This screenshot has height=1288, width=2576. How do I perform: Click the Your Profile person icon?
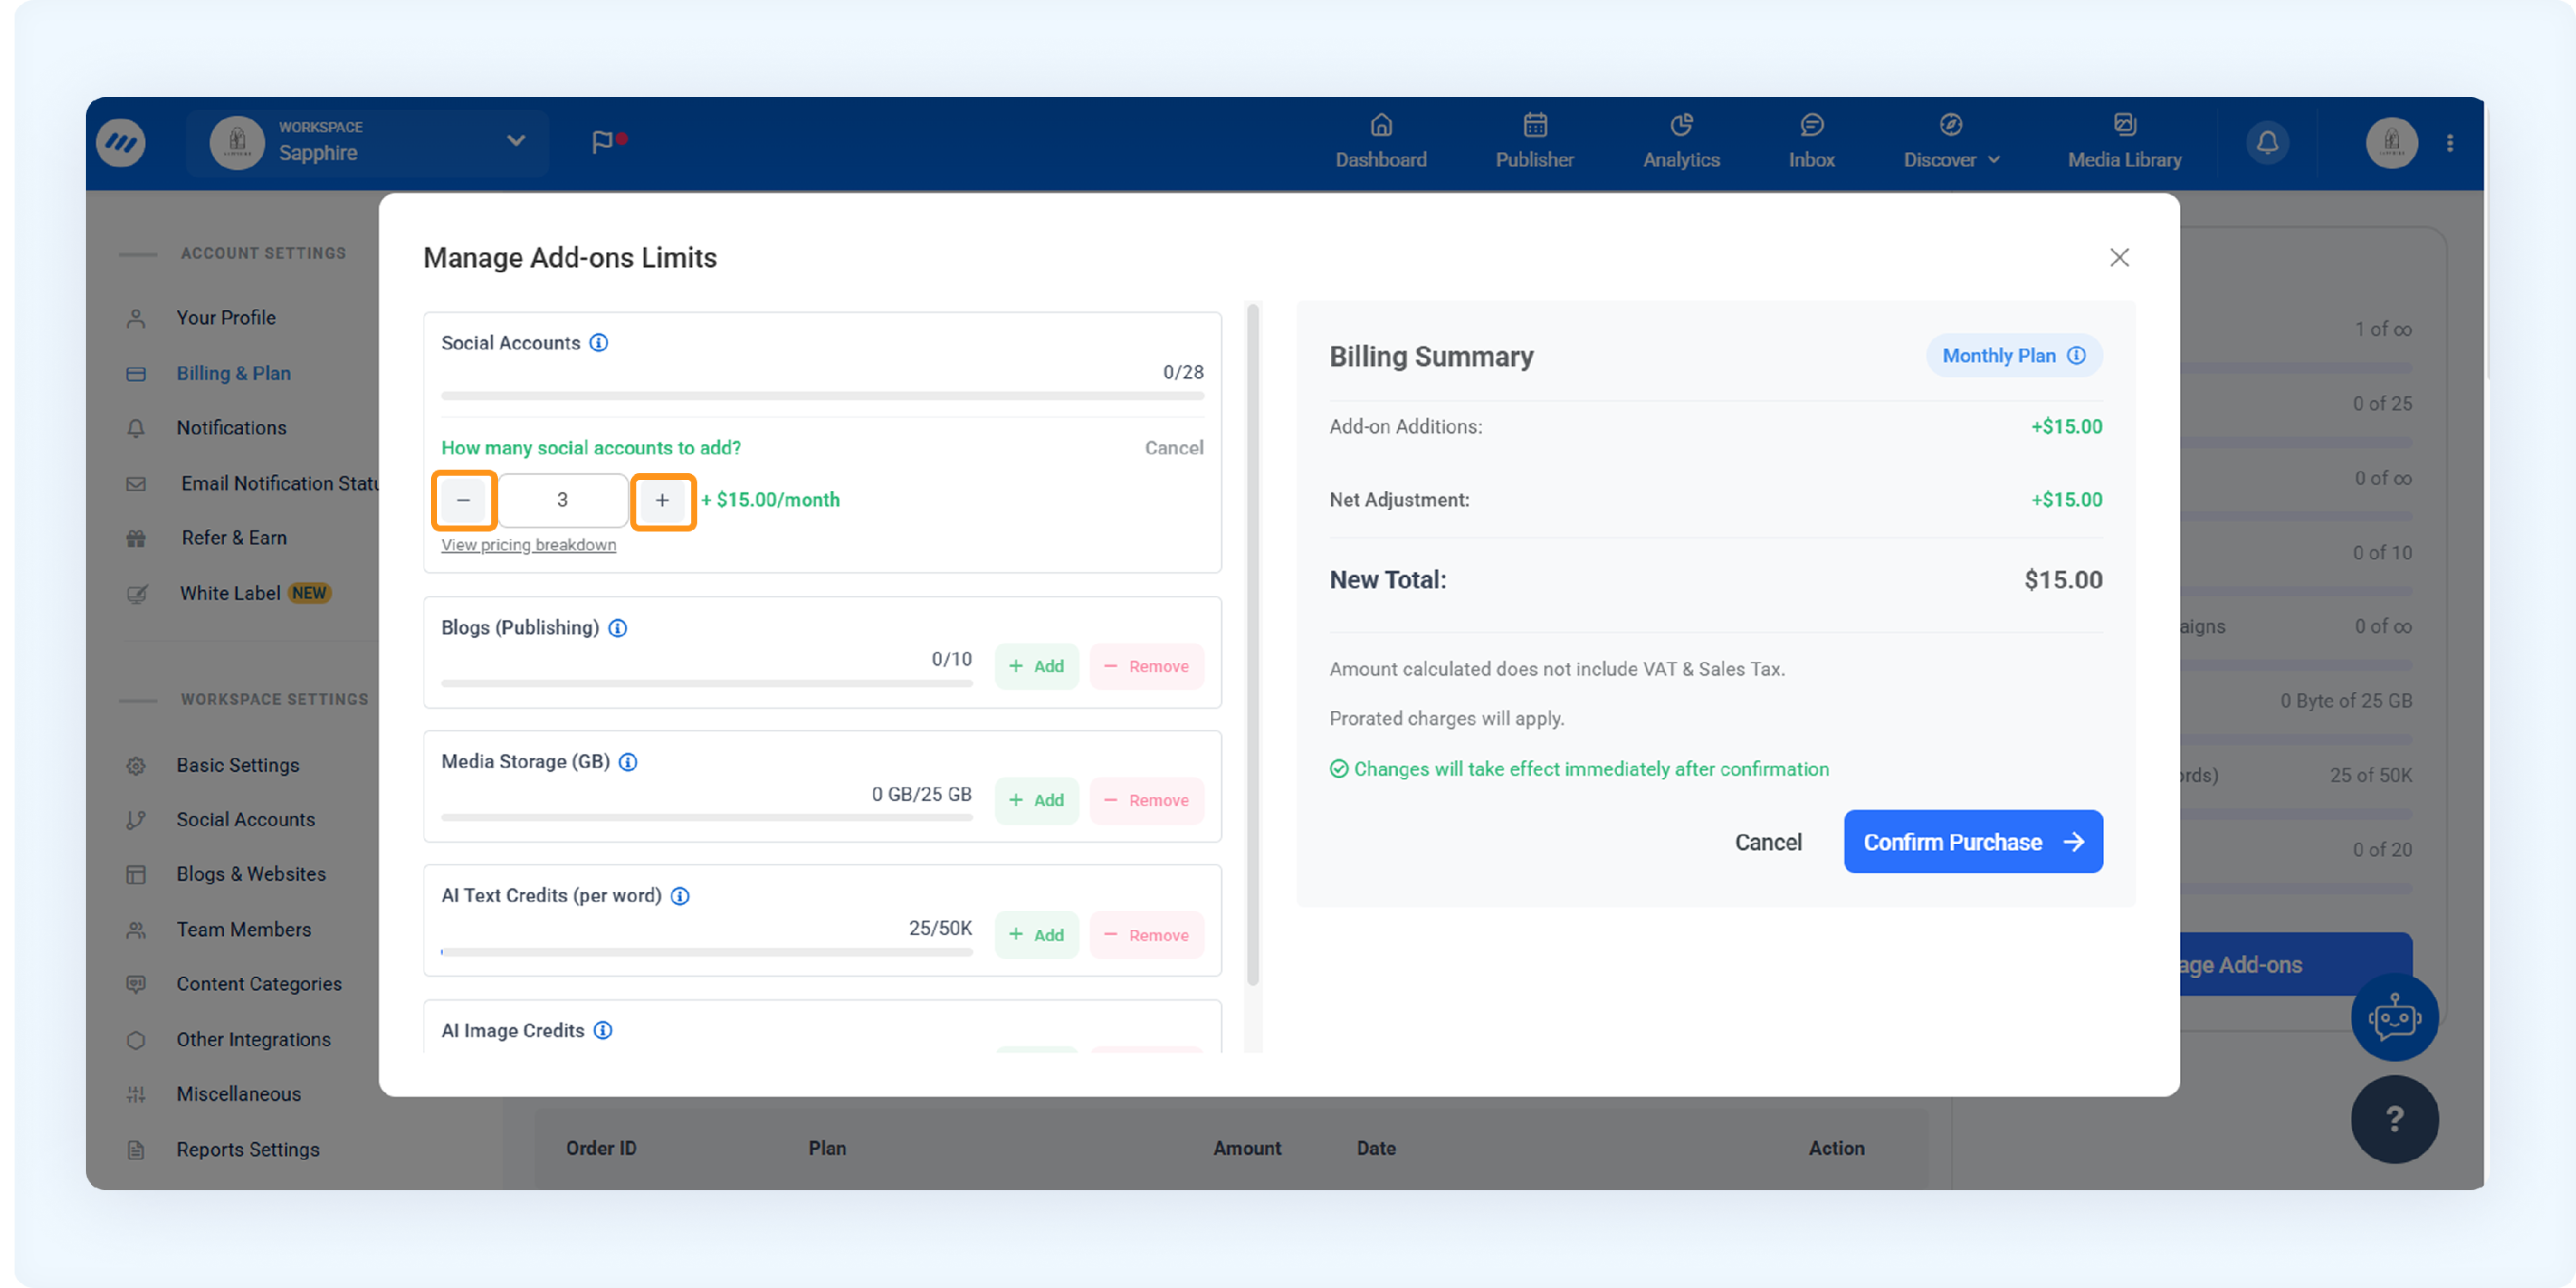[136, 319]
